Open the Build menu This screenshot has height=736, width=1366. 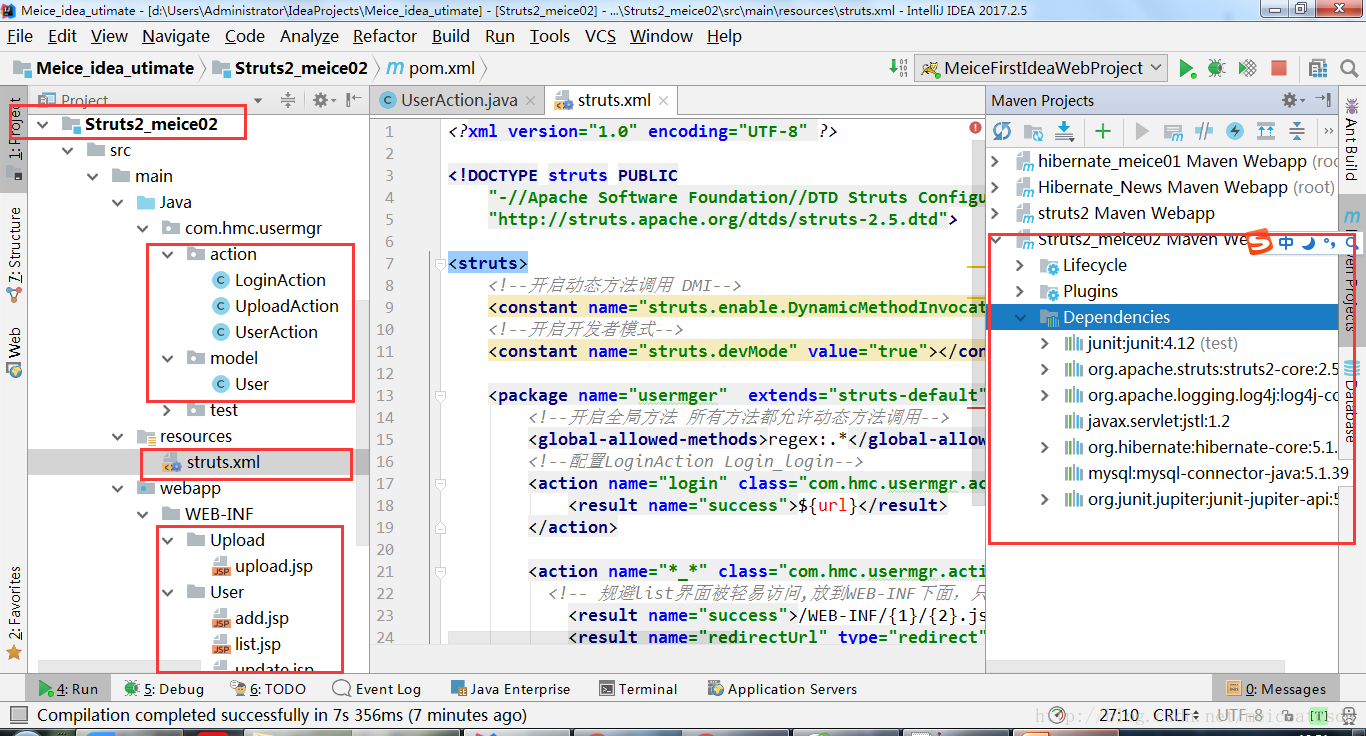[x=451, y=36]
